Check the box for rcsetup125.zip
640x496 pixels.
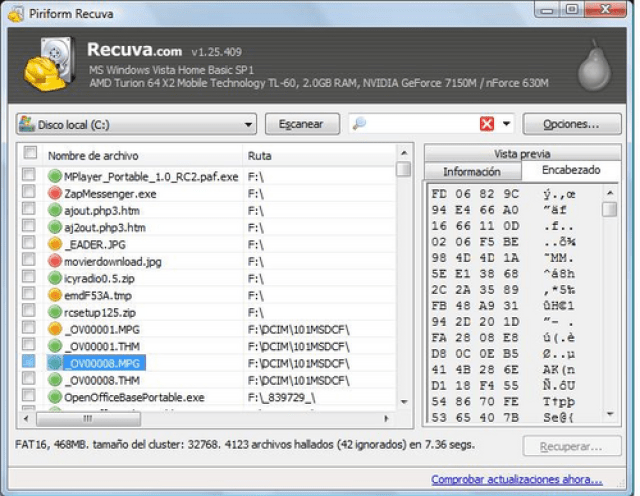tap(30, 312)
